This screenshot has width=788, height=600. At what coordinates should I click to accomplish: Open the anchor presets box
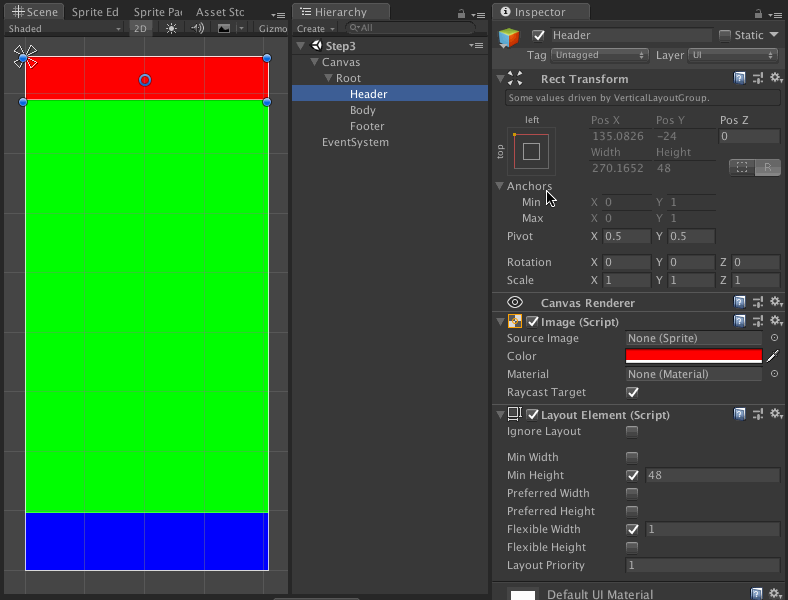(531, 151)
